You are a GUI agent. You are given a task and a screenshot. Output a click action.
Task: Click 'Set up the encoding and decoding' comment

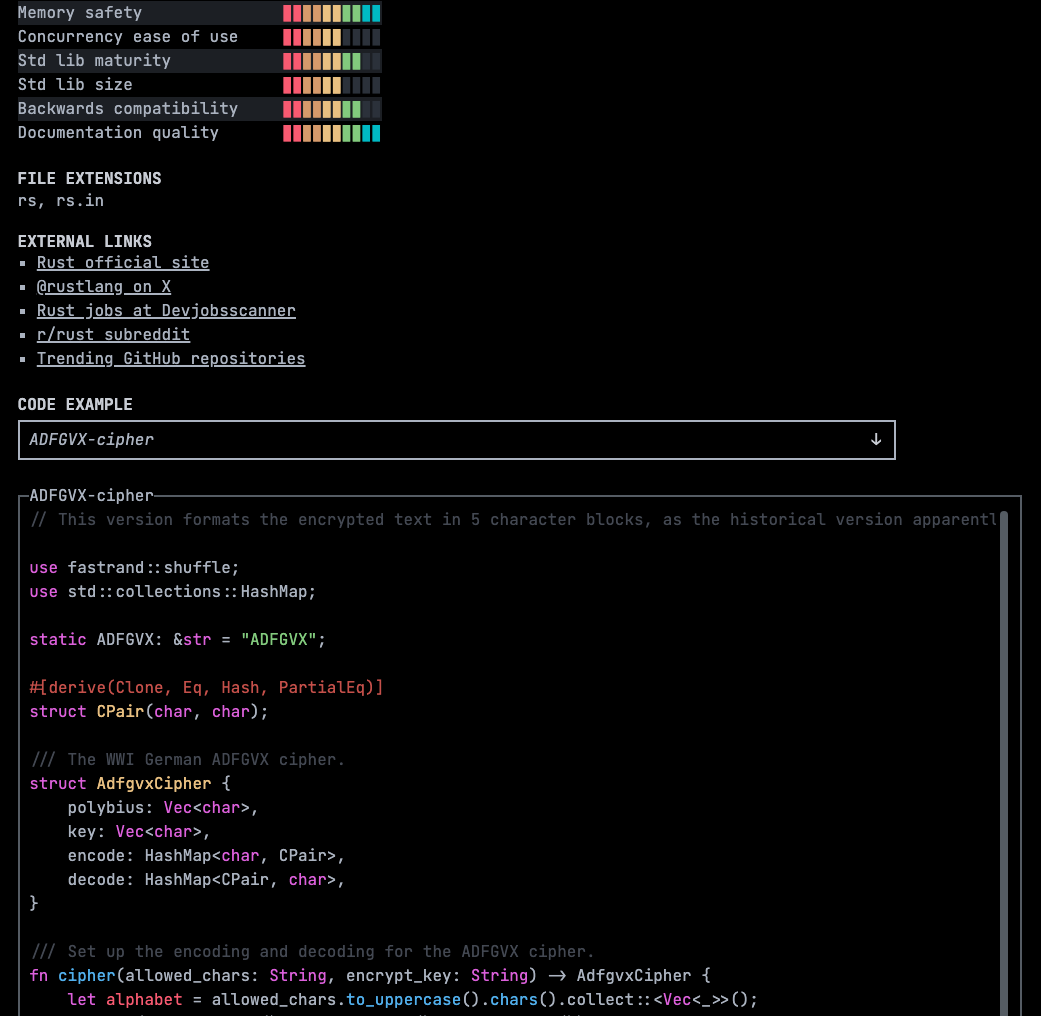pos(312,952)
